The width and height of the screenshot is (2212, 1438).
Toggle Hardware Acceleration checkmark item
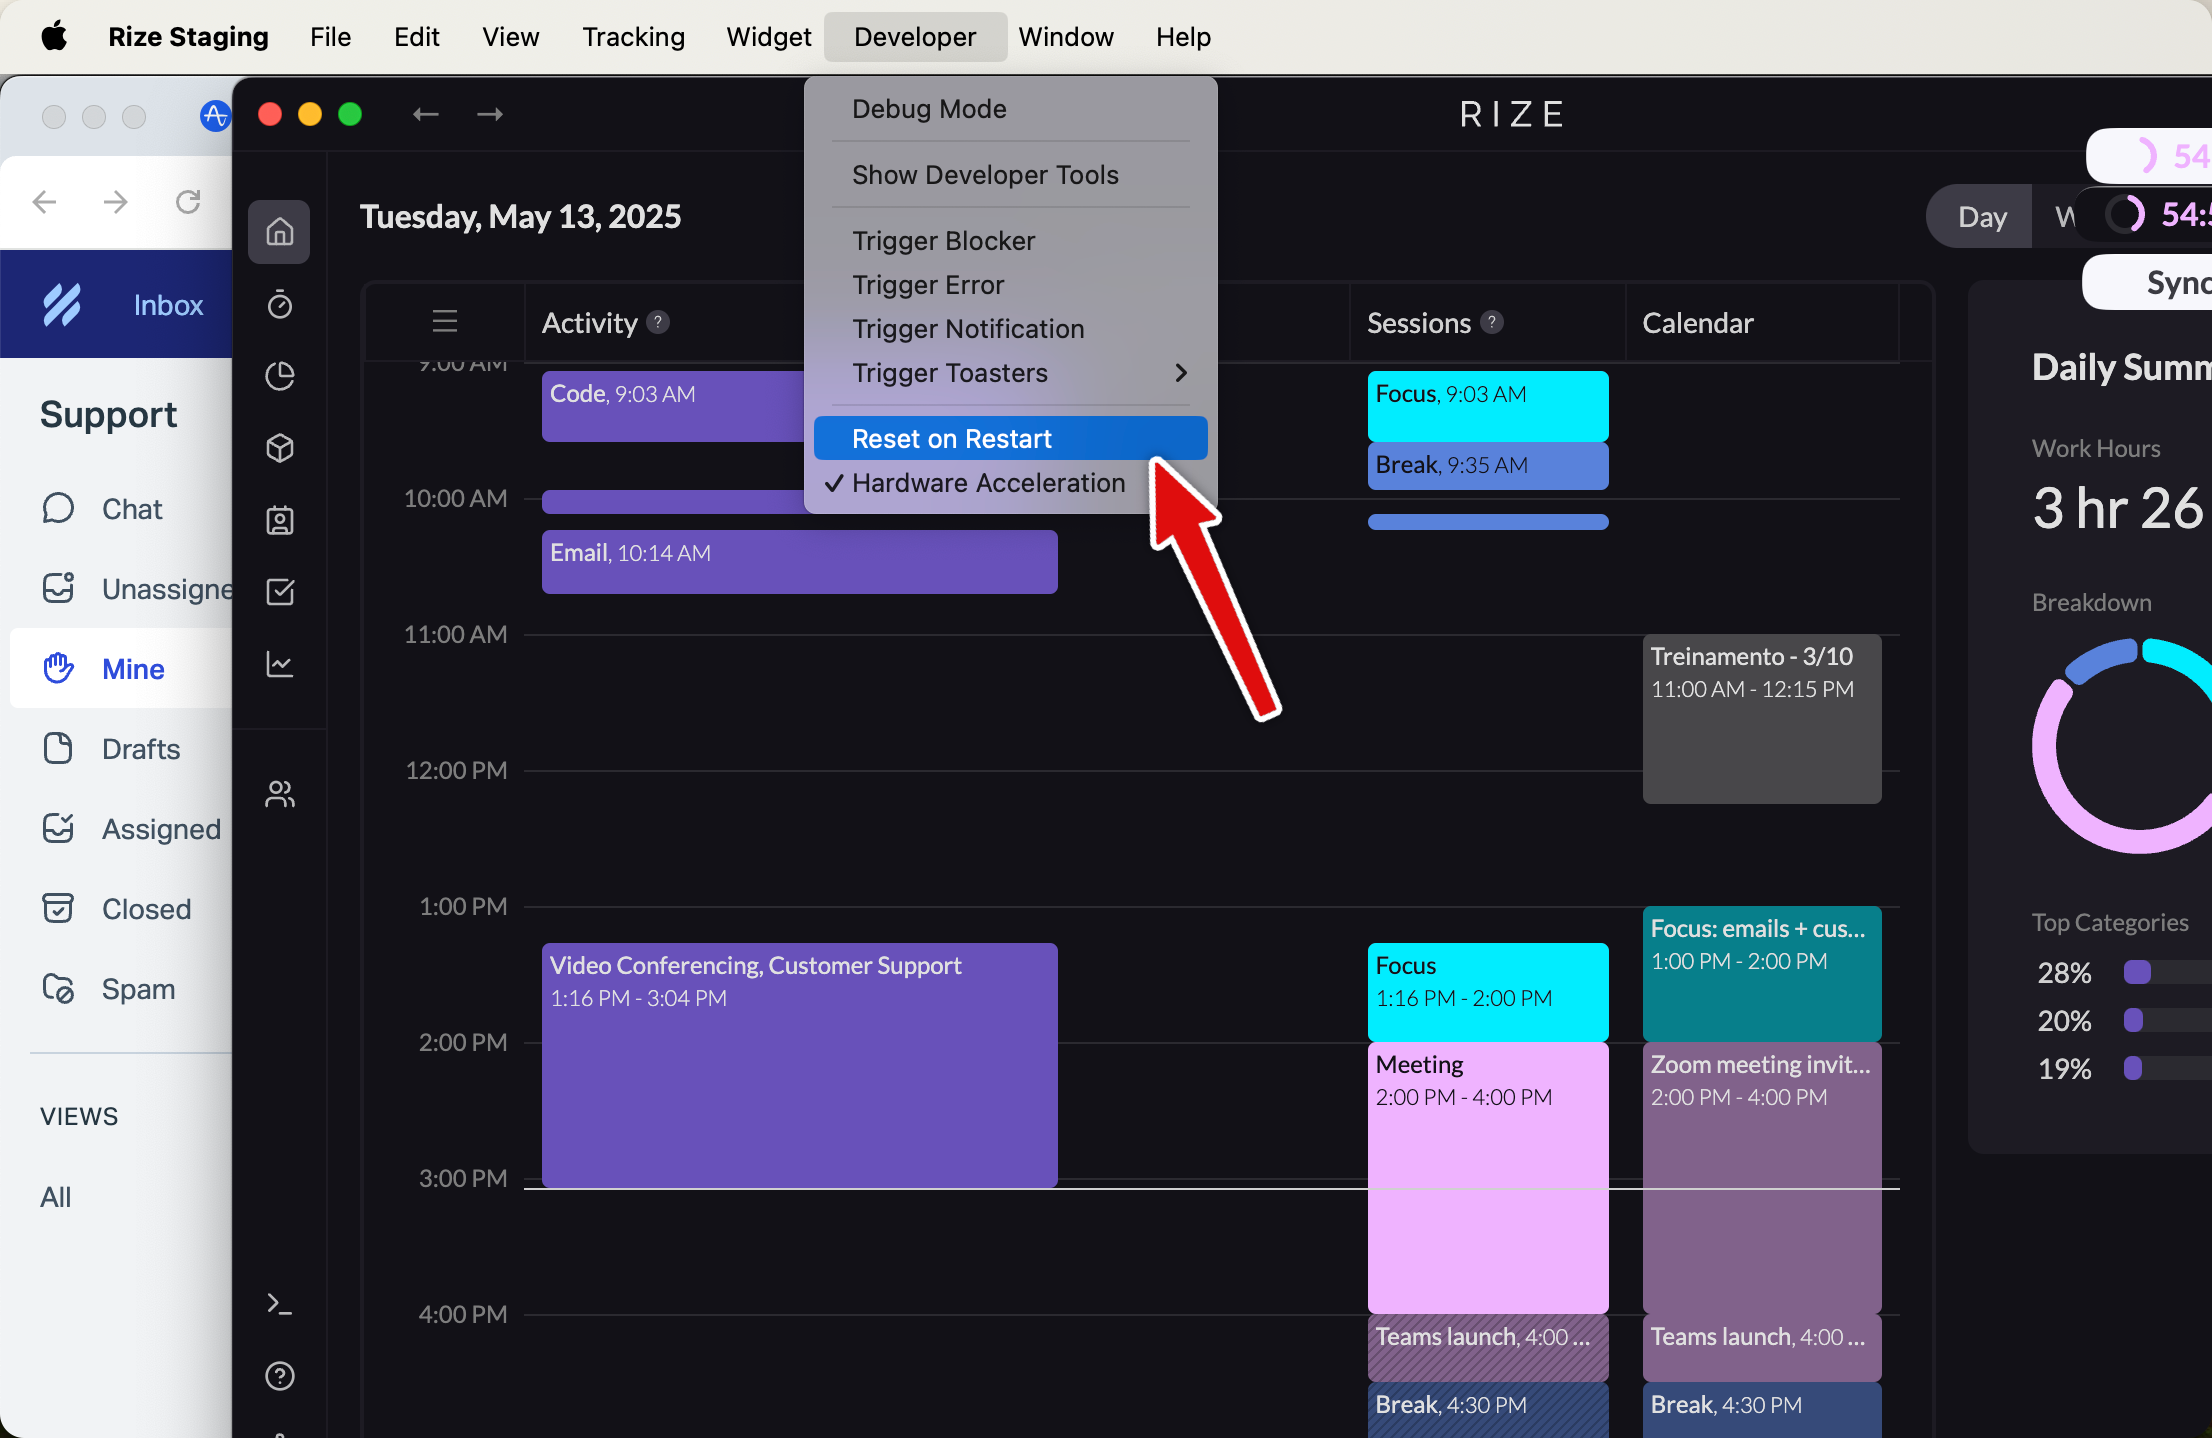click(x=988, y=483)
